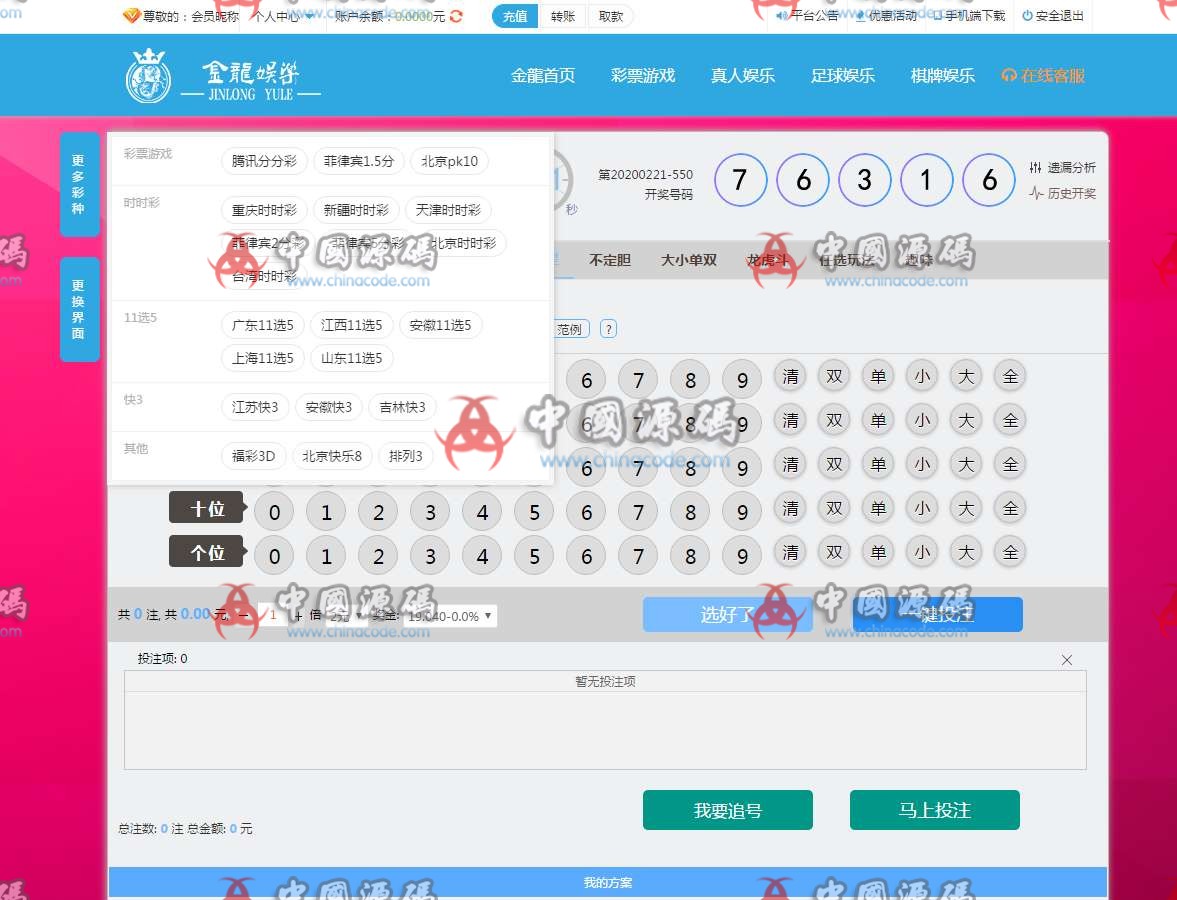Viewport: 1177px width, 900px height.
Task: Click the 我的方案 bar
Action: [608, 883]
